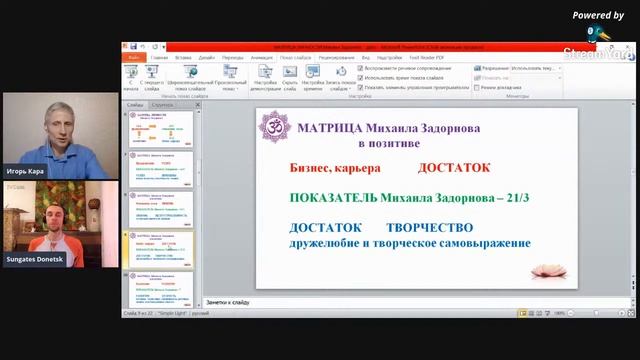
Task: Click zoom in plus button
Action: tap(621, 313)
